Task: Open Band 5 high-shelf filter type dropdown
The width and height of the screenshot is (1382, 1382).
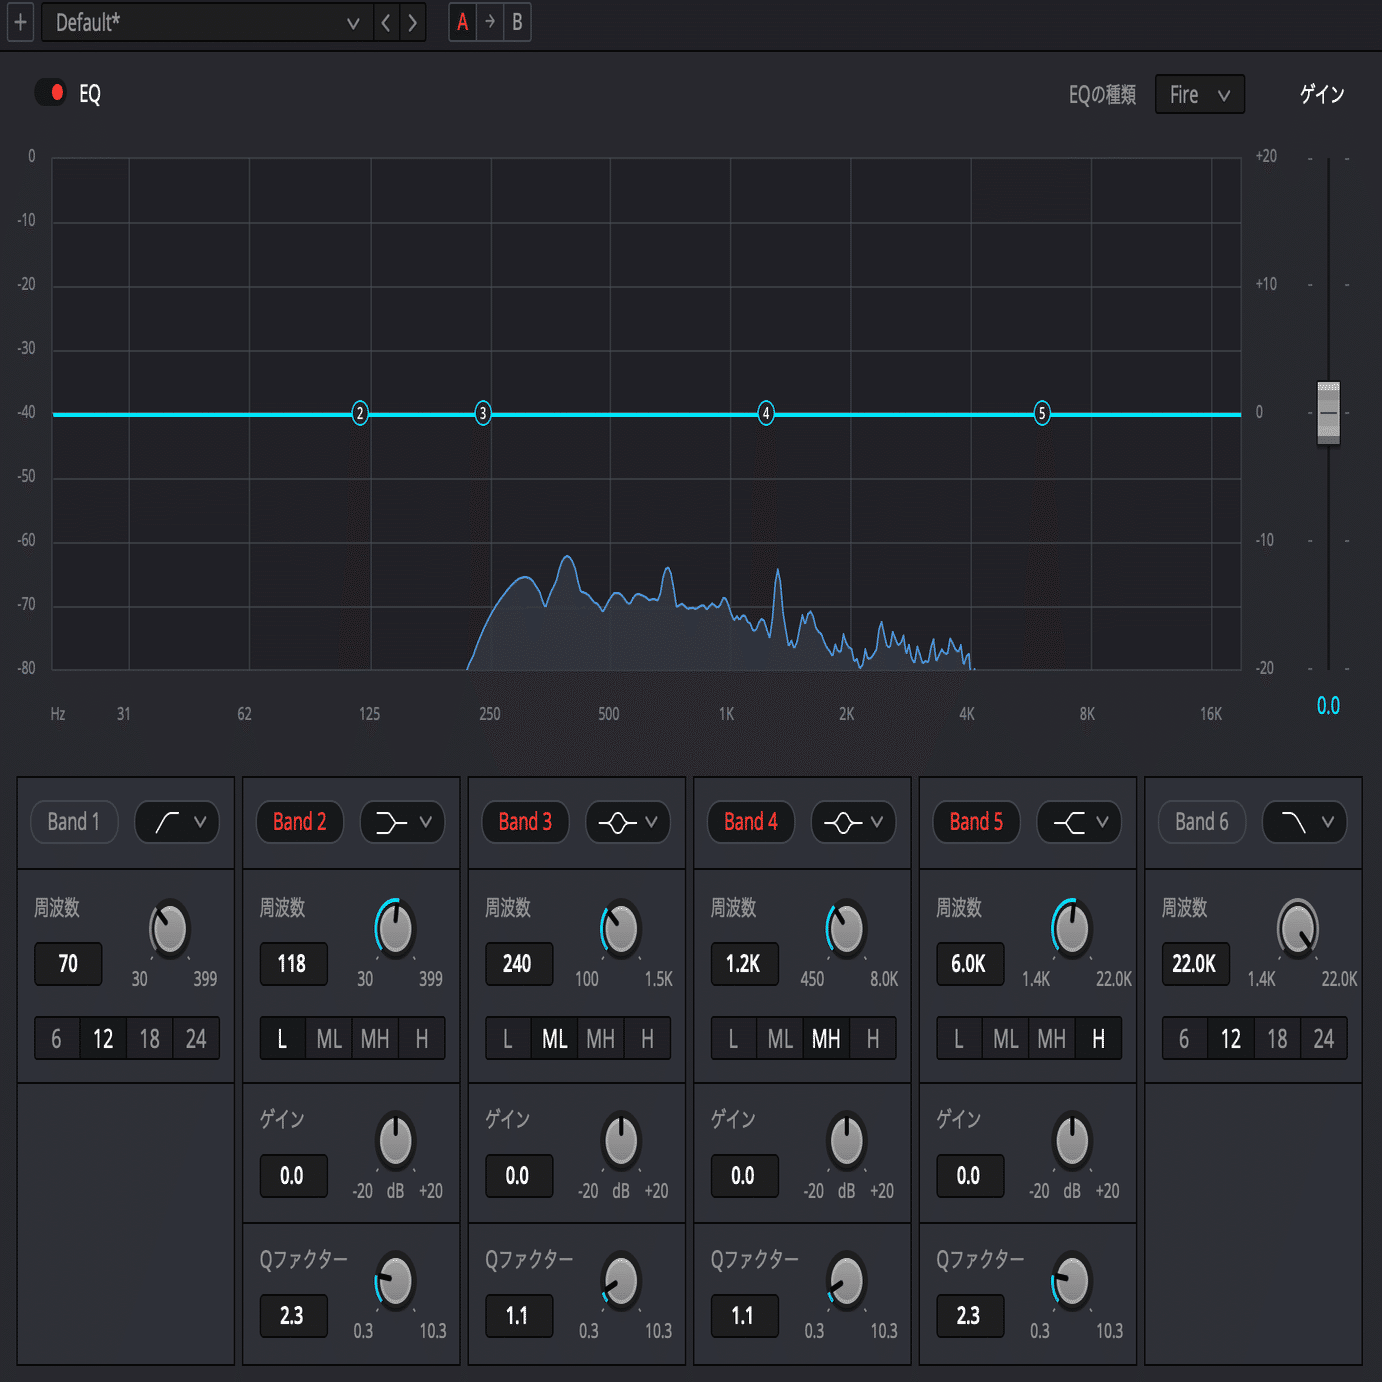Action: [x=1080, y=822]
